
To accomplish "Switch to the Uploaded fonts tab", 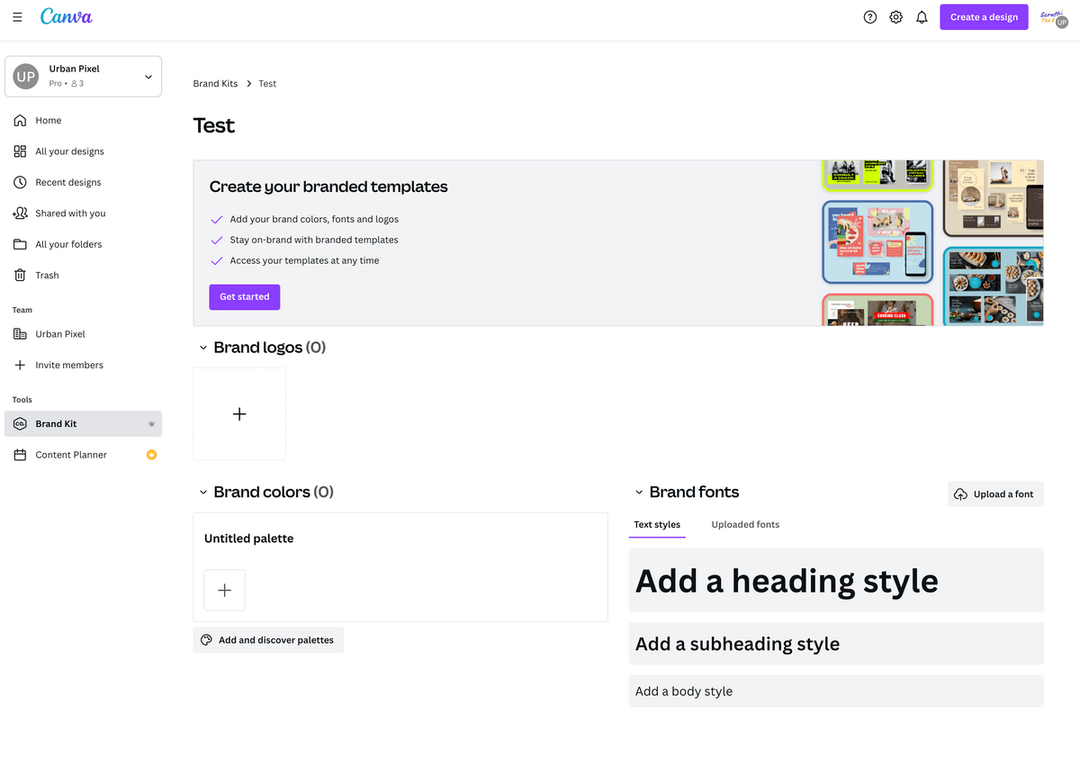I will 745,525.
